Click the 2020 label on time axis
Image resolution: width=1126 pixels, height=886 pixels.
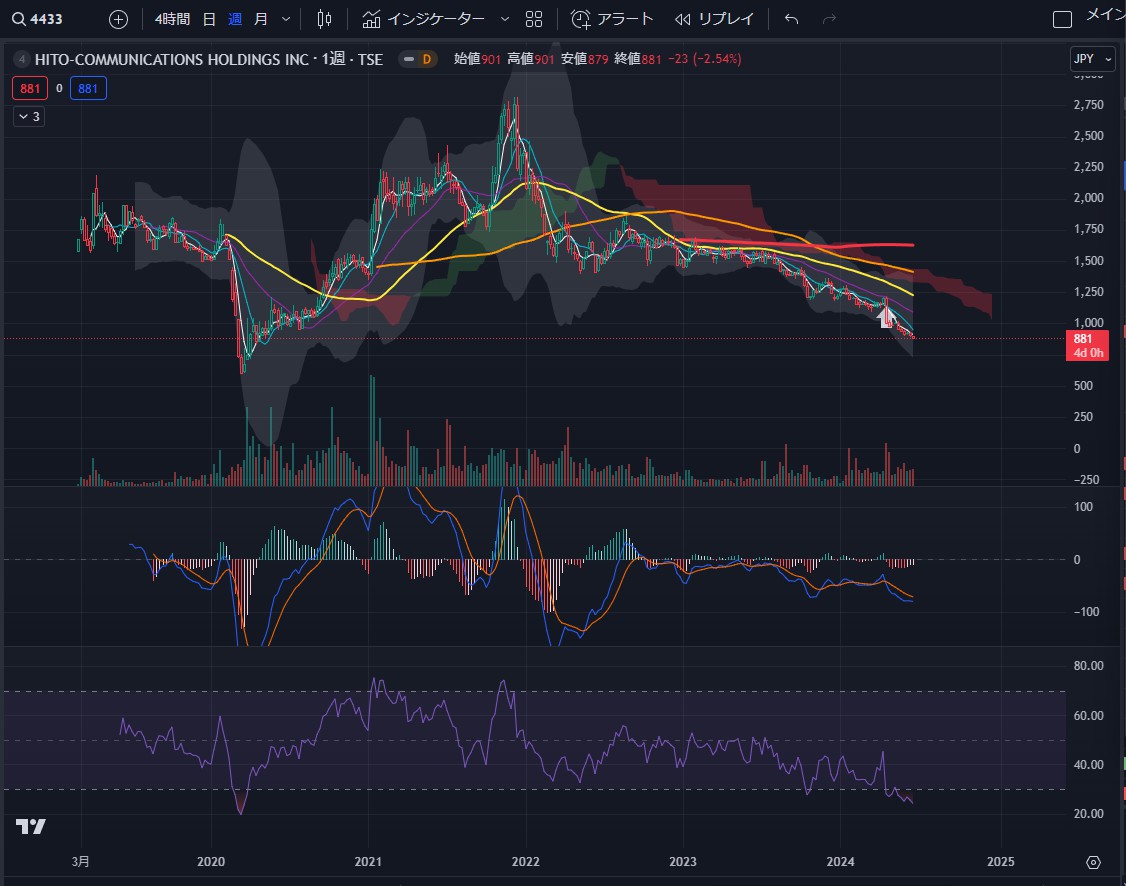(211, 862)
